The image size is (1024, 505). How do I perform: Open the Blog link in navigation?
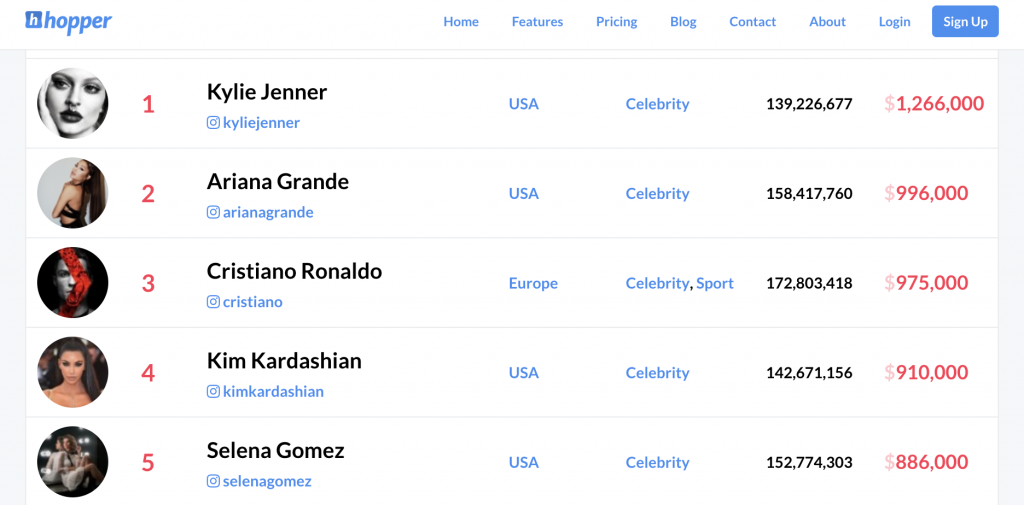[683, 22]
